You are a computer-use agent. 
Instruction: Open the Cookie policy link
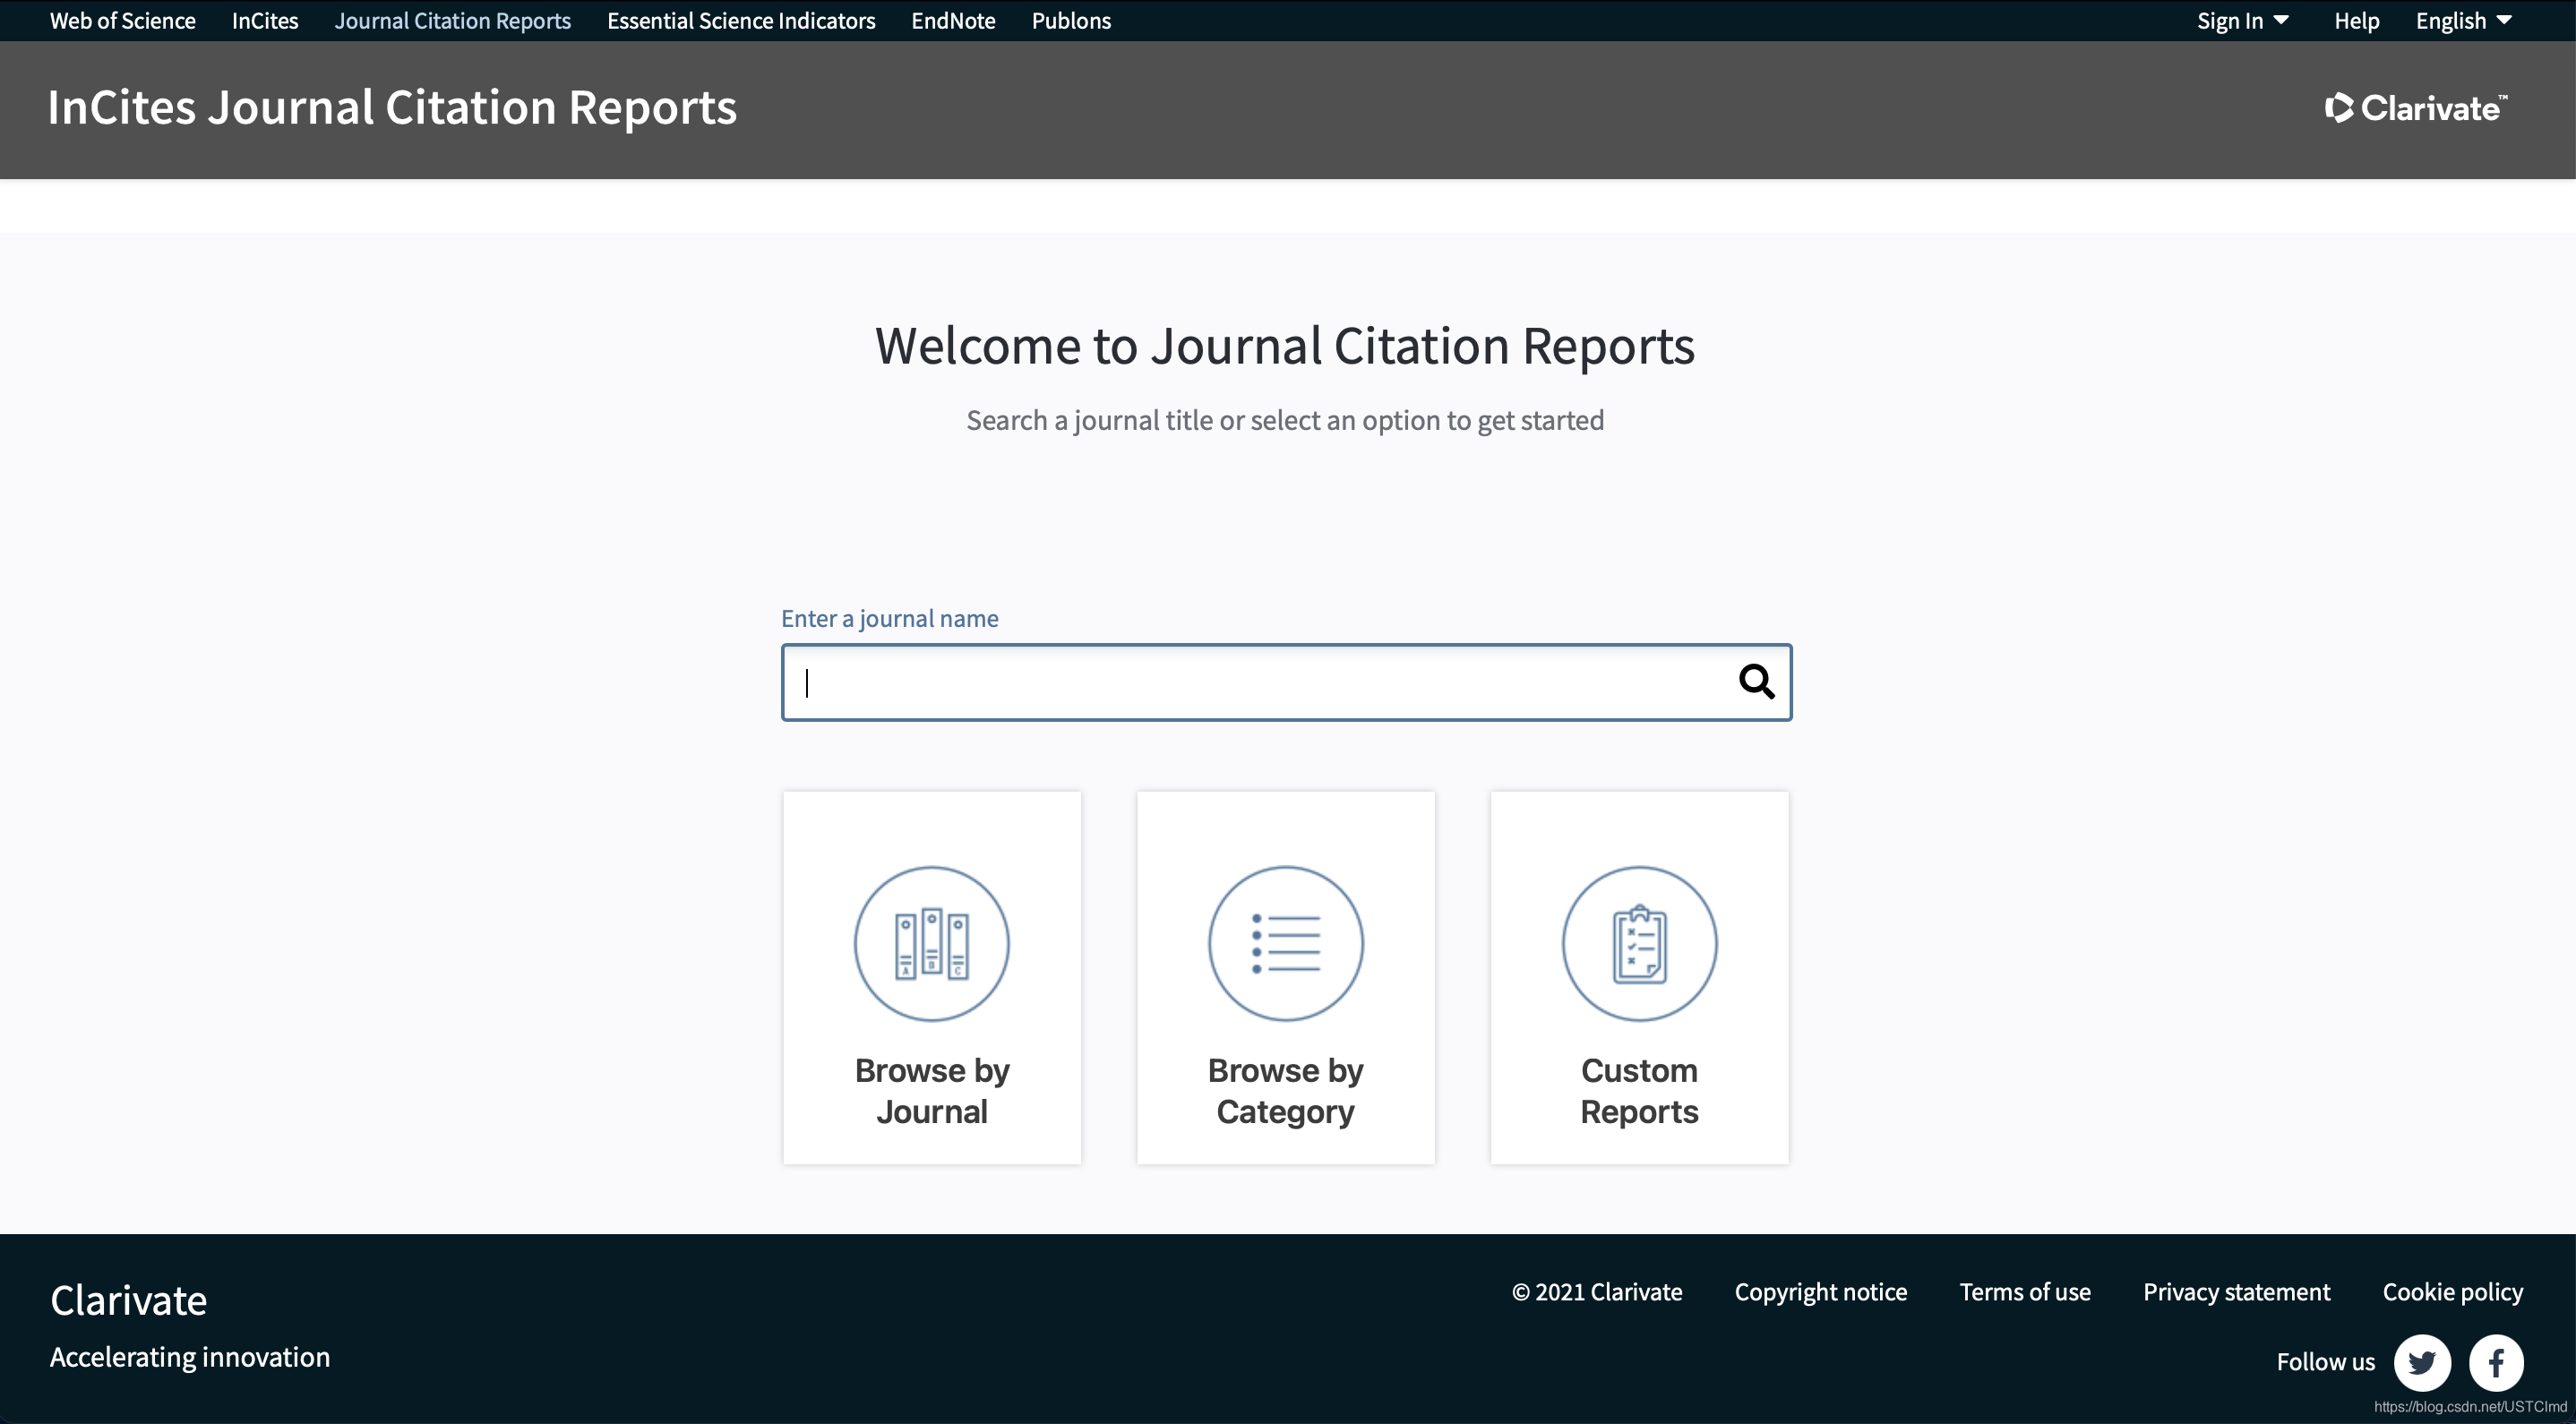2452,1292
